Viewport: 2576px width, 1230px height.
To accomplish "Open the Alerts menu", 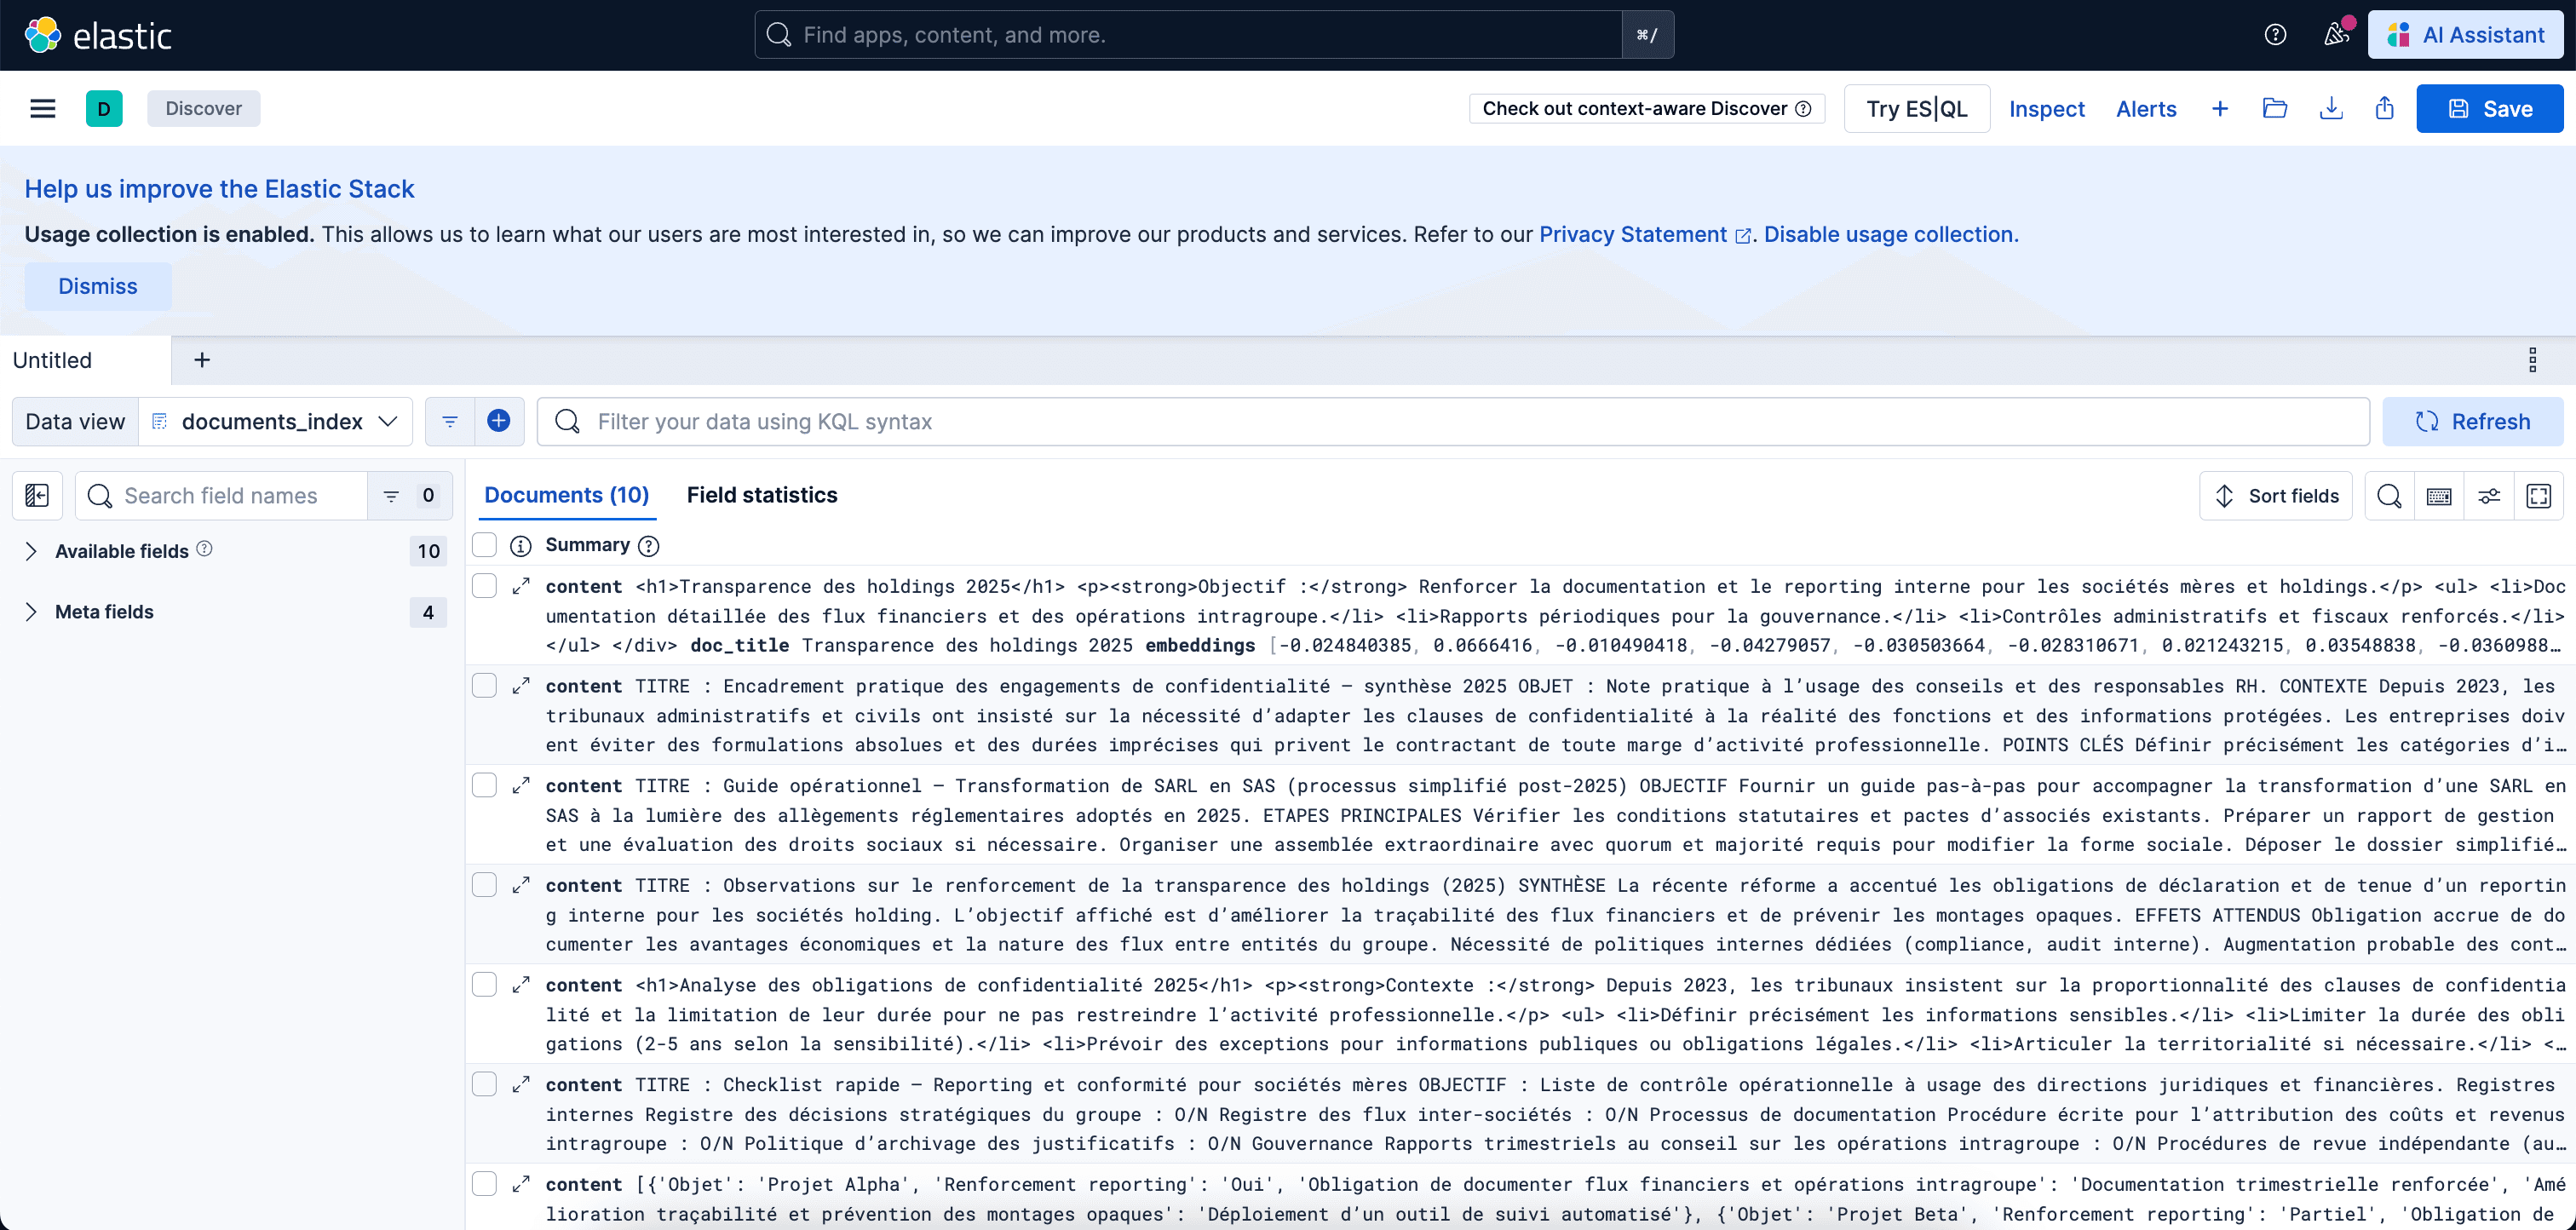I will pyautogui.click(x=2146, y=108).
